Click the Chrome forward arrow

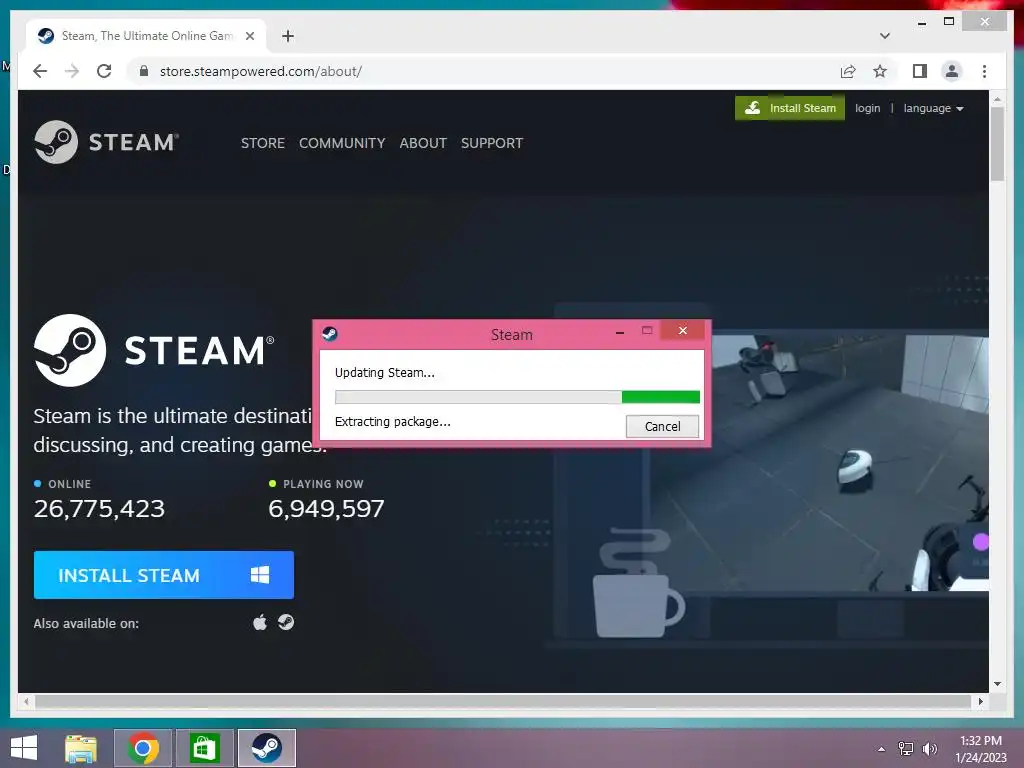(x=72, y=71)
